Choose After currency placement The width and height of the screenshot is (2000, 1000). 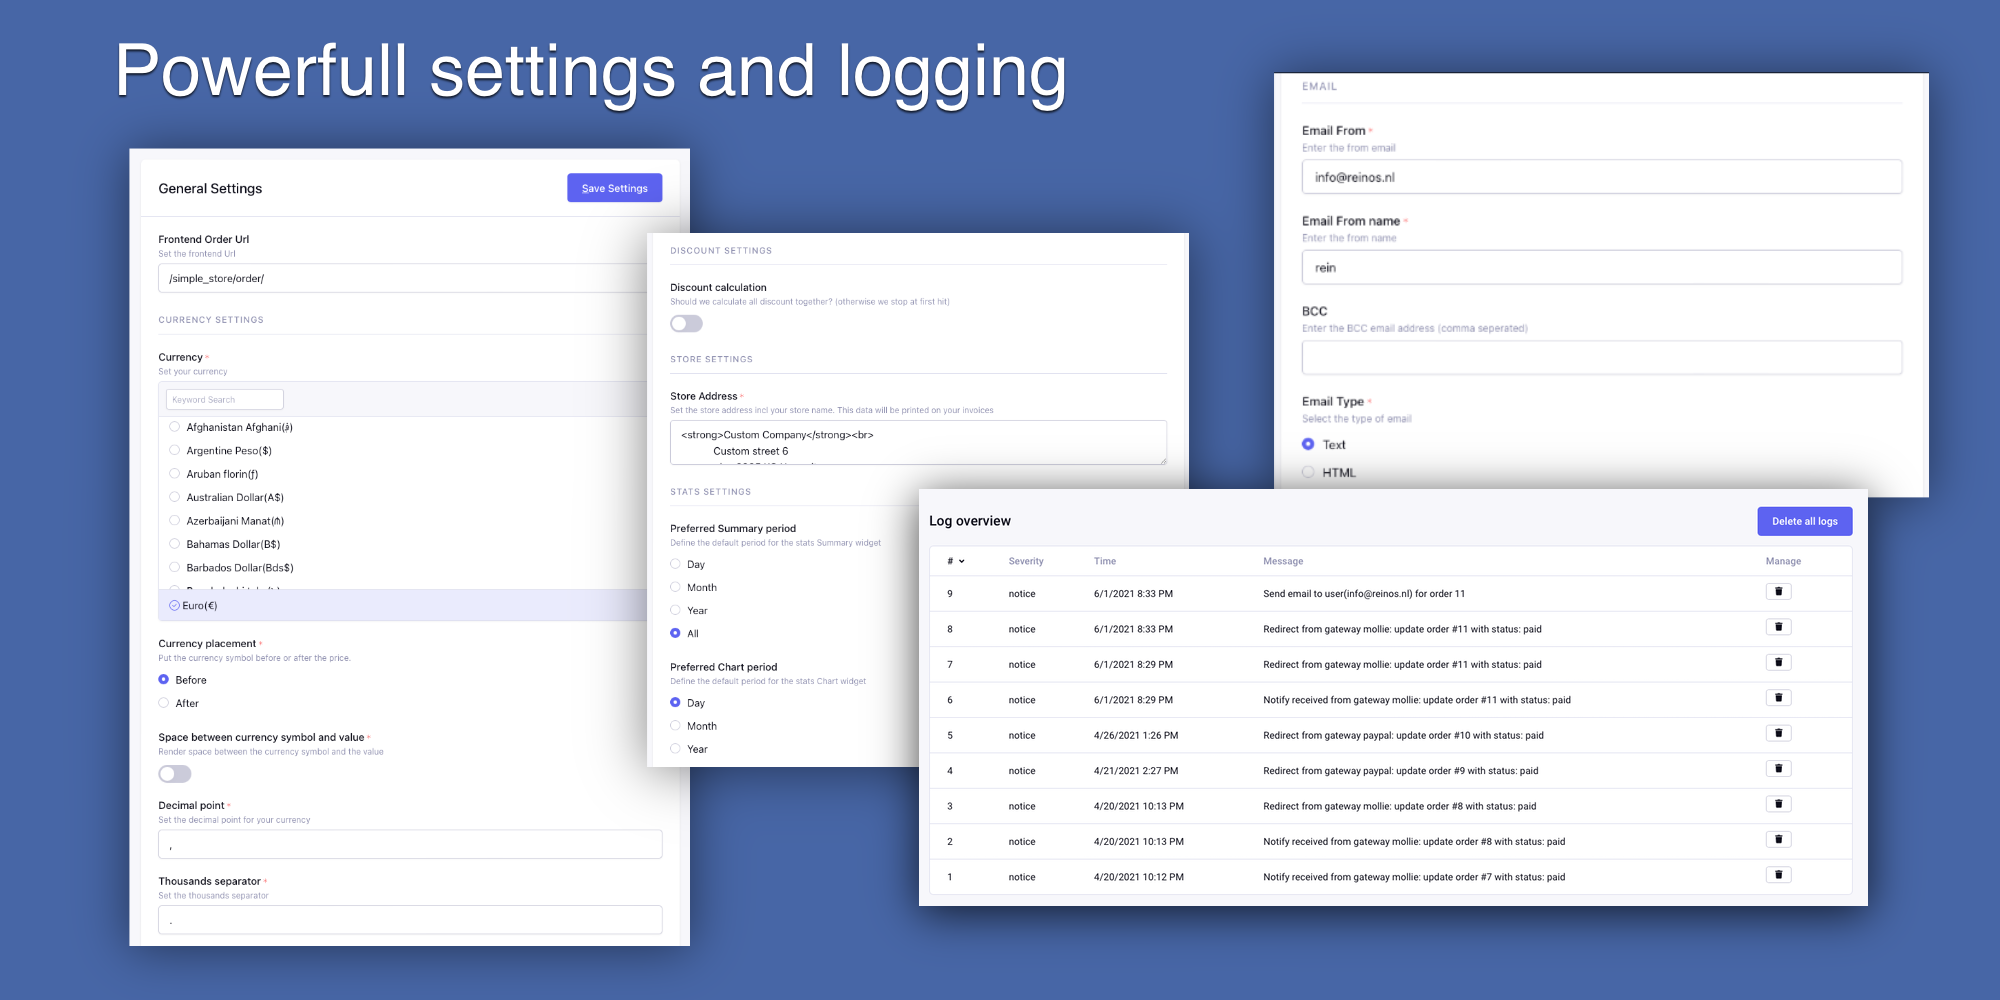(x=164, y=703)
